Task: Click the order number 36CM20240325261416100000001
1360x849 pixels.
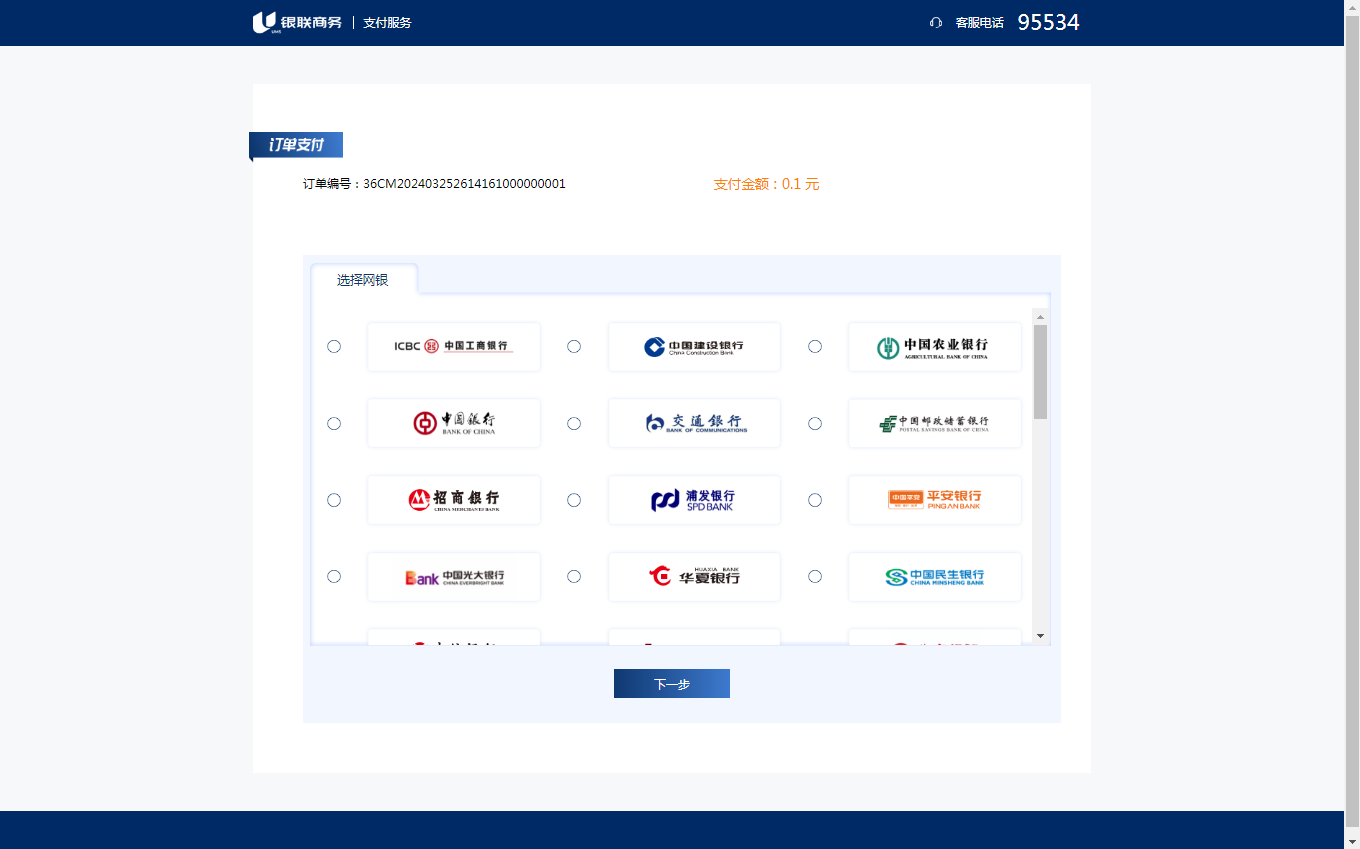Action: (x=464, y=184)
